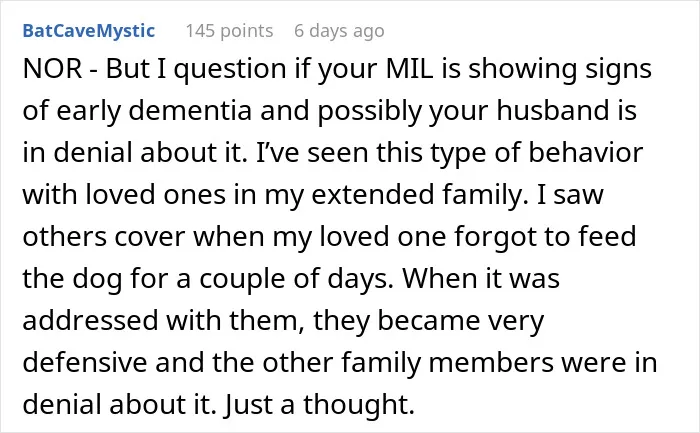Screen dimensions: 700x433
Task: Click the word NOR starting the comment
Action: [52, 69]
